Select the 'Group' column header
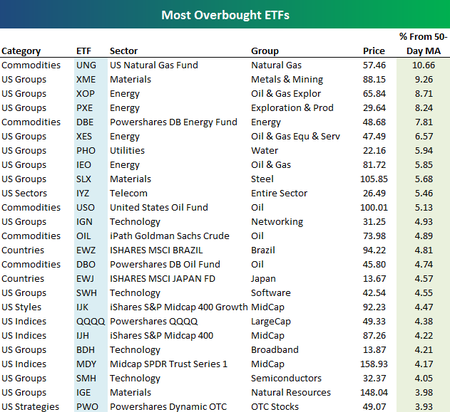 265,51
